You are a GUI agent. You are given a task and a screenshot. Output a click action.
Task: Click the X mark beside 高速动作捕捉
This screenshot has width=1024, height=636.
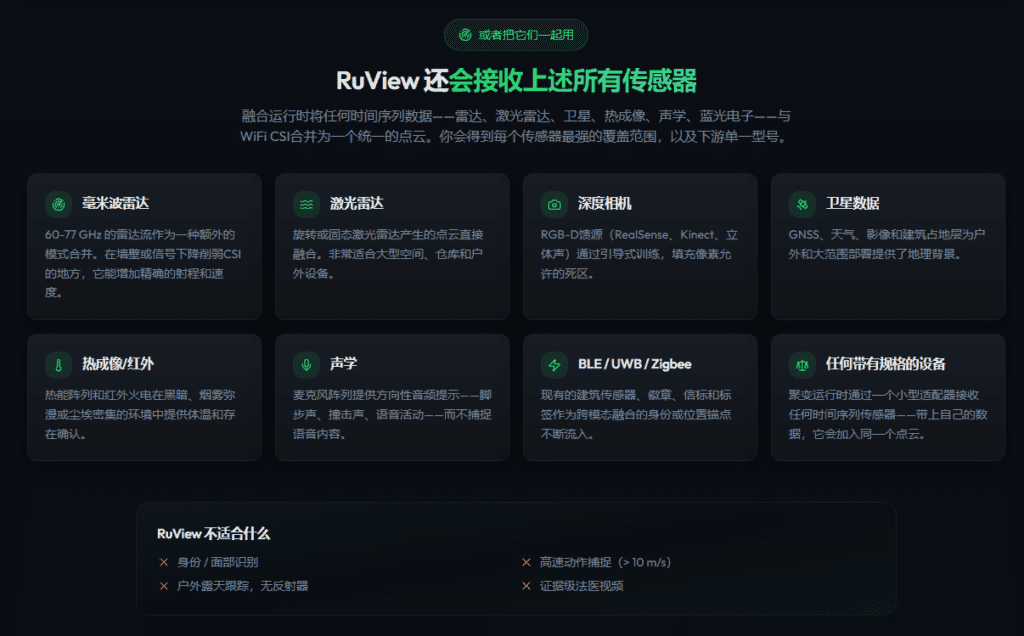coord(526,562)
